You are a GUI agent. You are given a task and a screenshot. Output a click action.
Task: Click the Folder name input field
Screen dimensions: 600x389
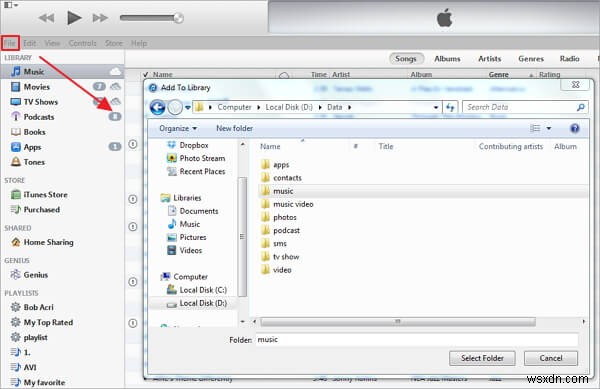coord(416,340)
